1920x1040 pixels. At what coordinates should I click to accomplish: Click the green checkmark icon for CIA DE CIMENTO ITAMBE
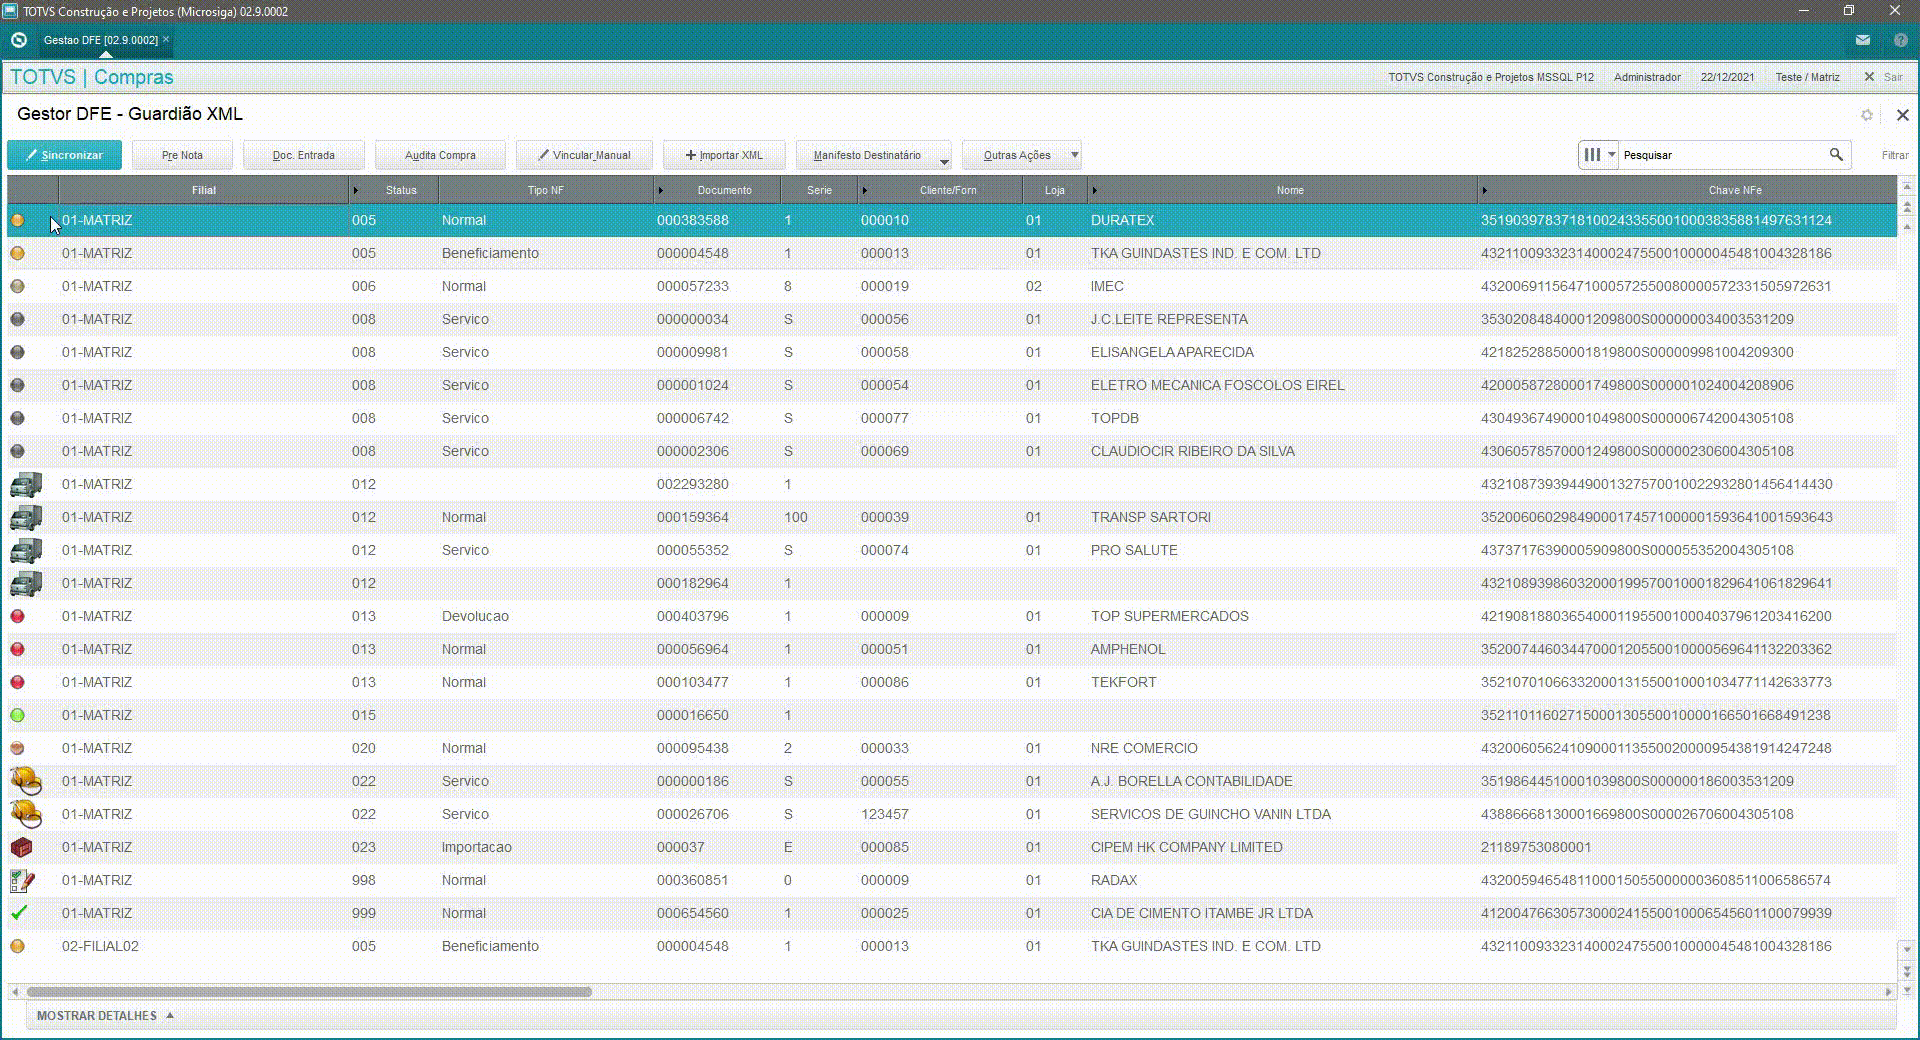(19, 913)
